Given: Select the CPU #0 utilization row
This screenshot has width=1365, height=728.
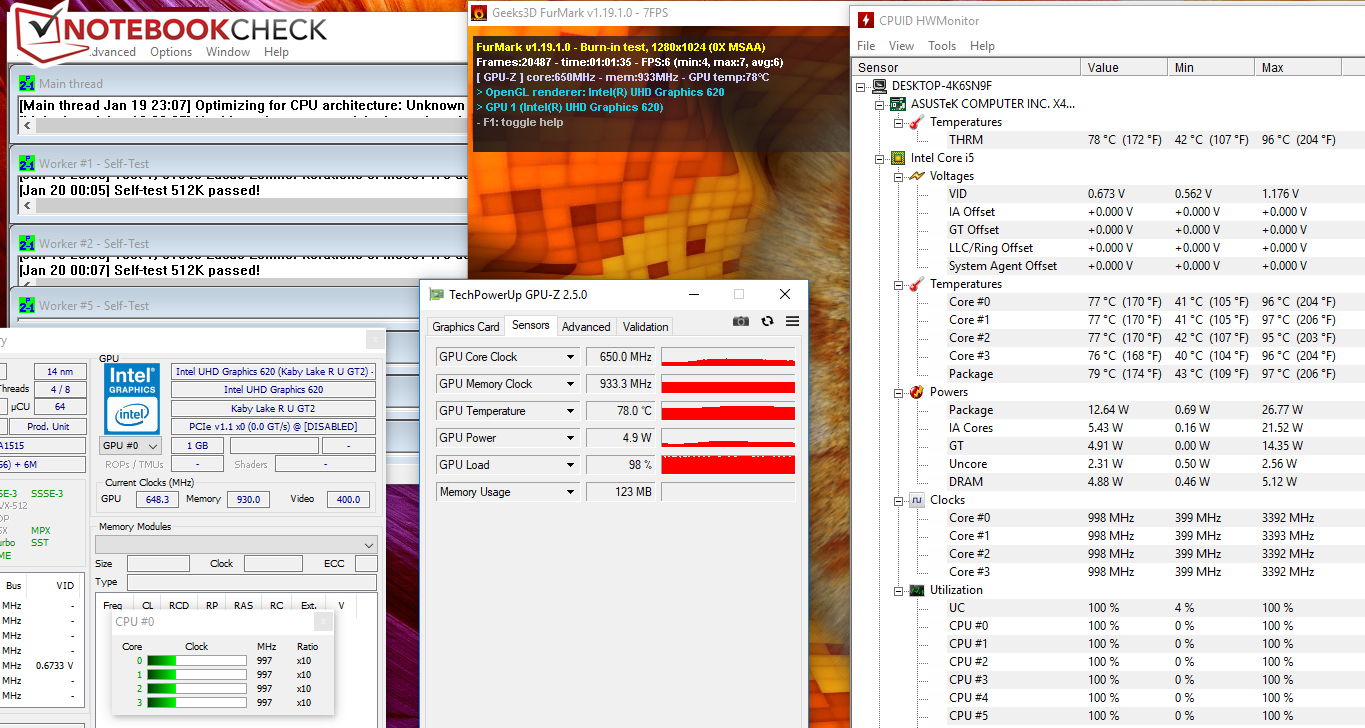Looking at the screenshot, I should (x=1108, y=626).
